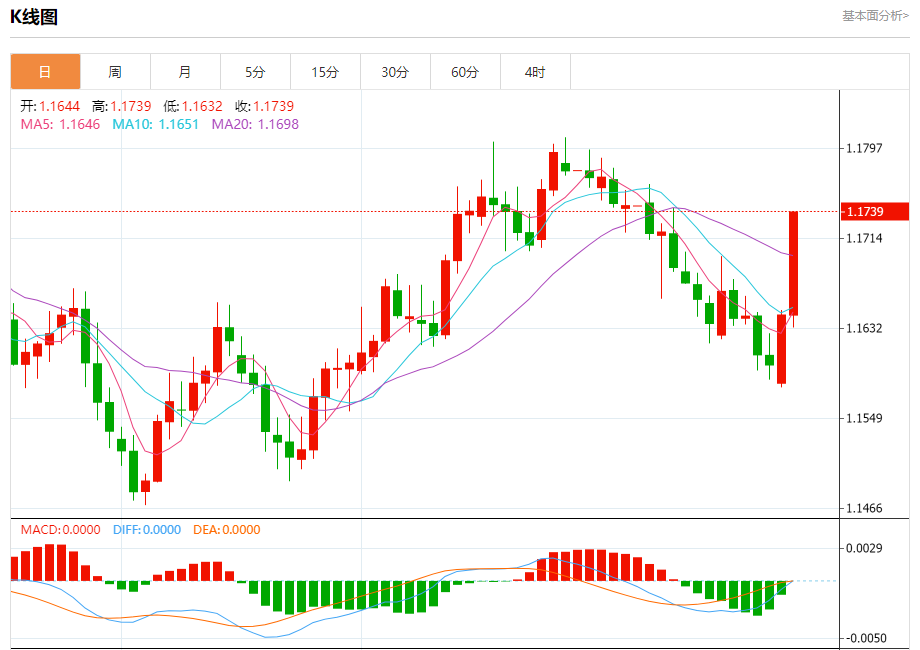
Task: Choose the 30分 interval tab
Action: 395,72
